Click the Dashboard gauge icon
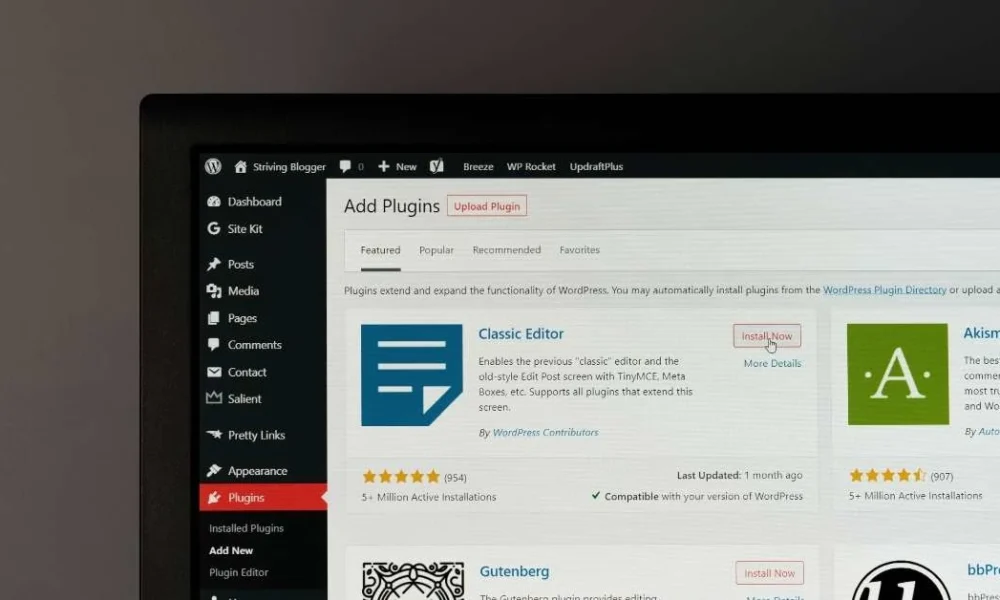 tap(214, 201)
